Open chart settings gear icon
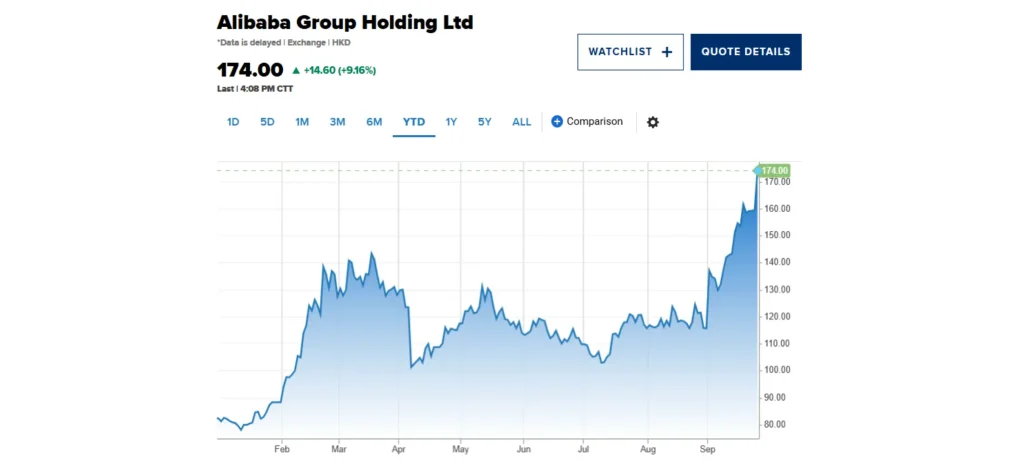This screenshot has width=1024, height=461. [653, 122]
